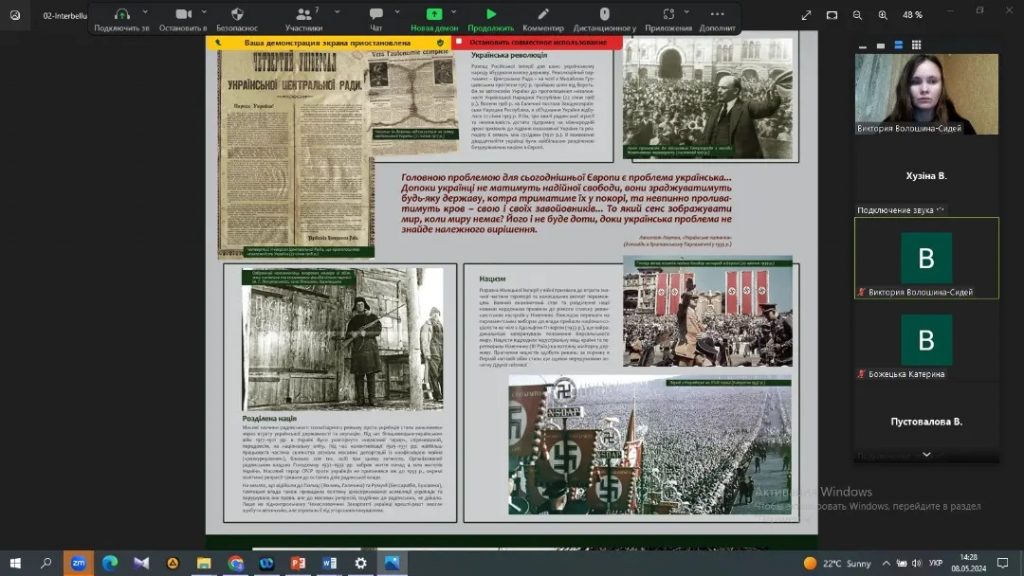Open the More options ellipsis menu
Viewport: 1024px width, 576px height.
coord(717,15)
